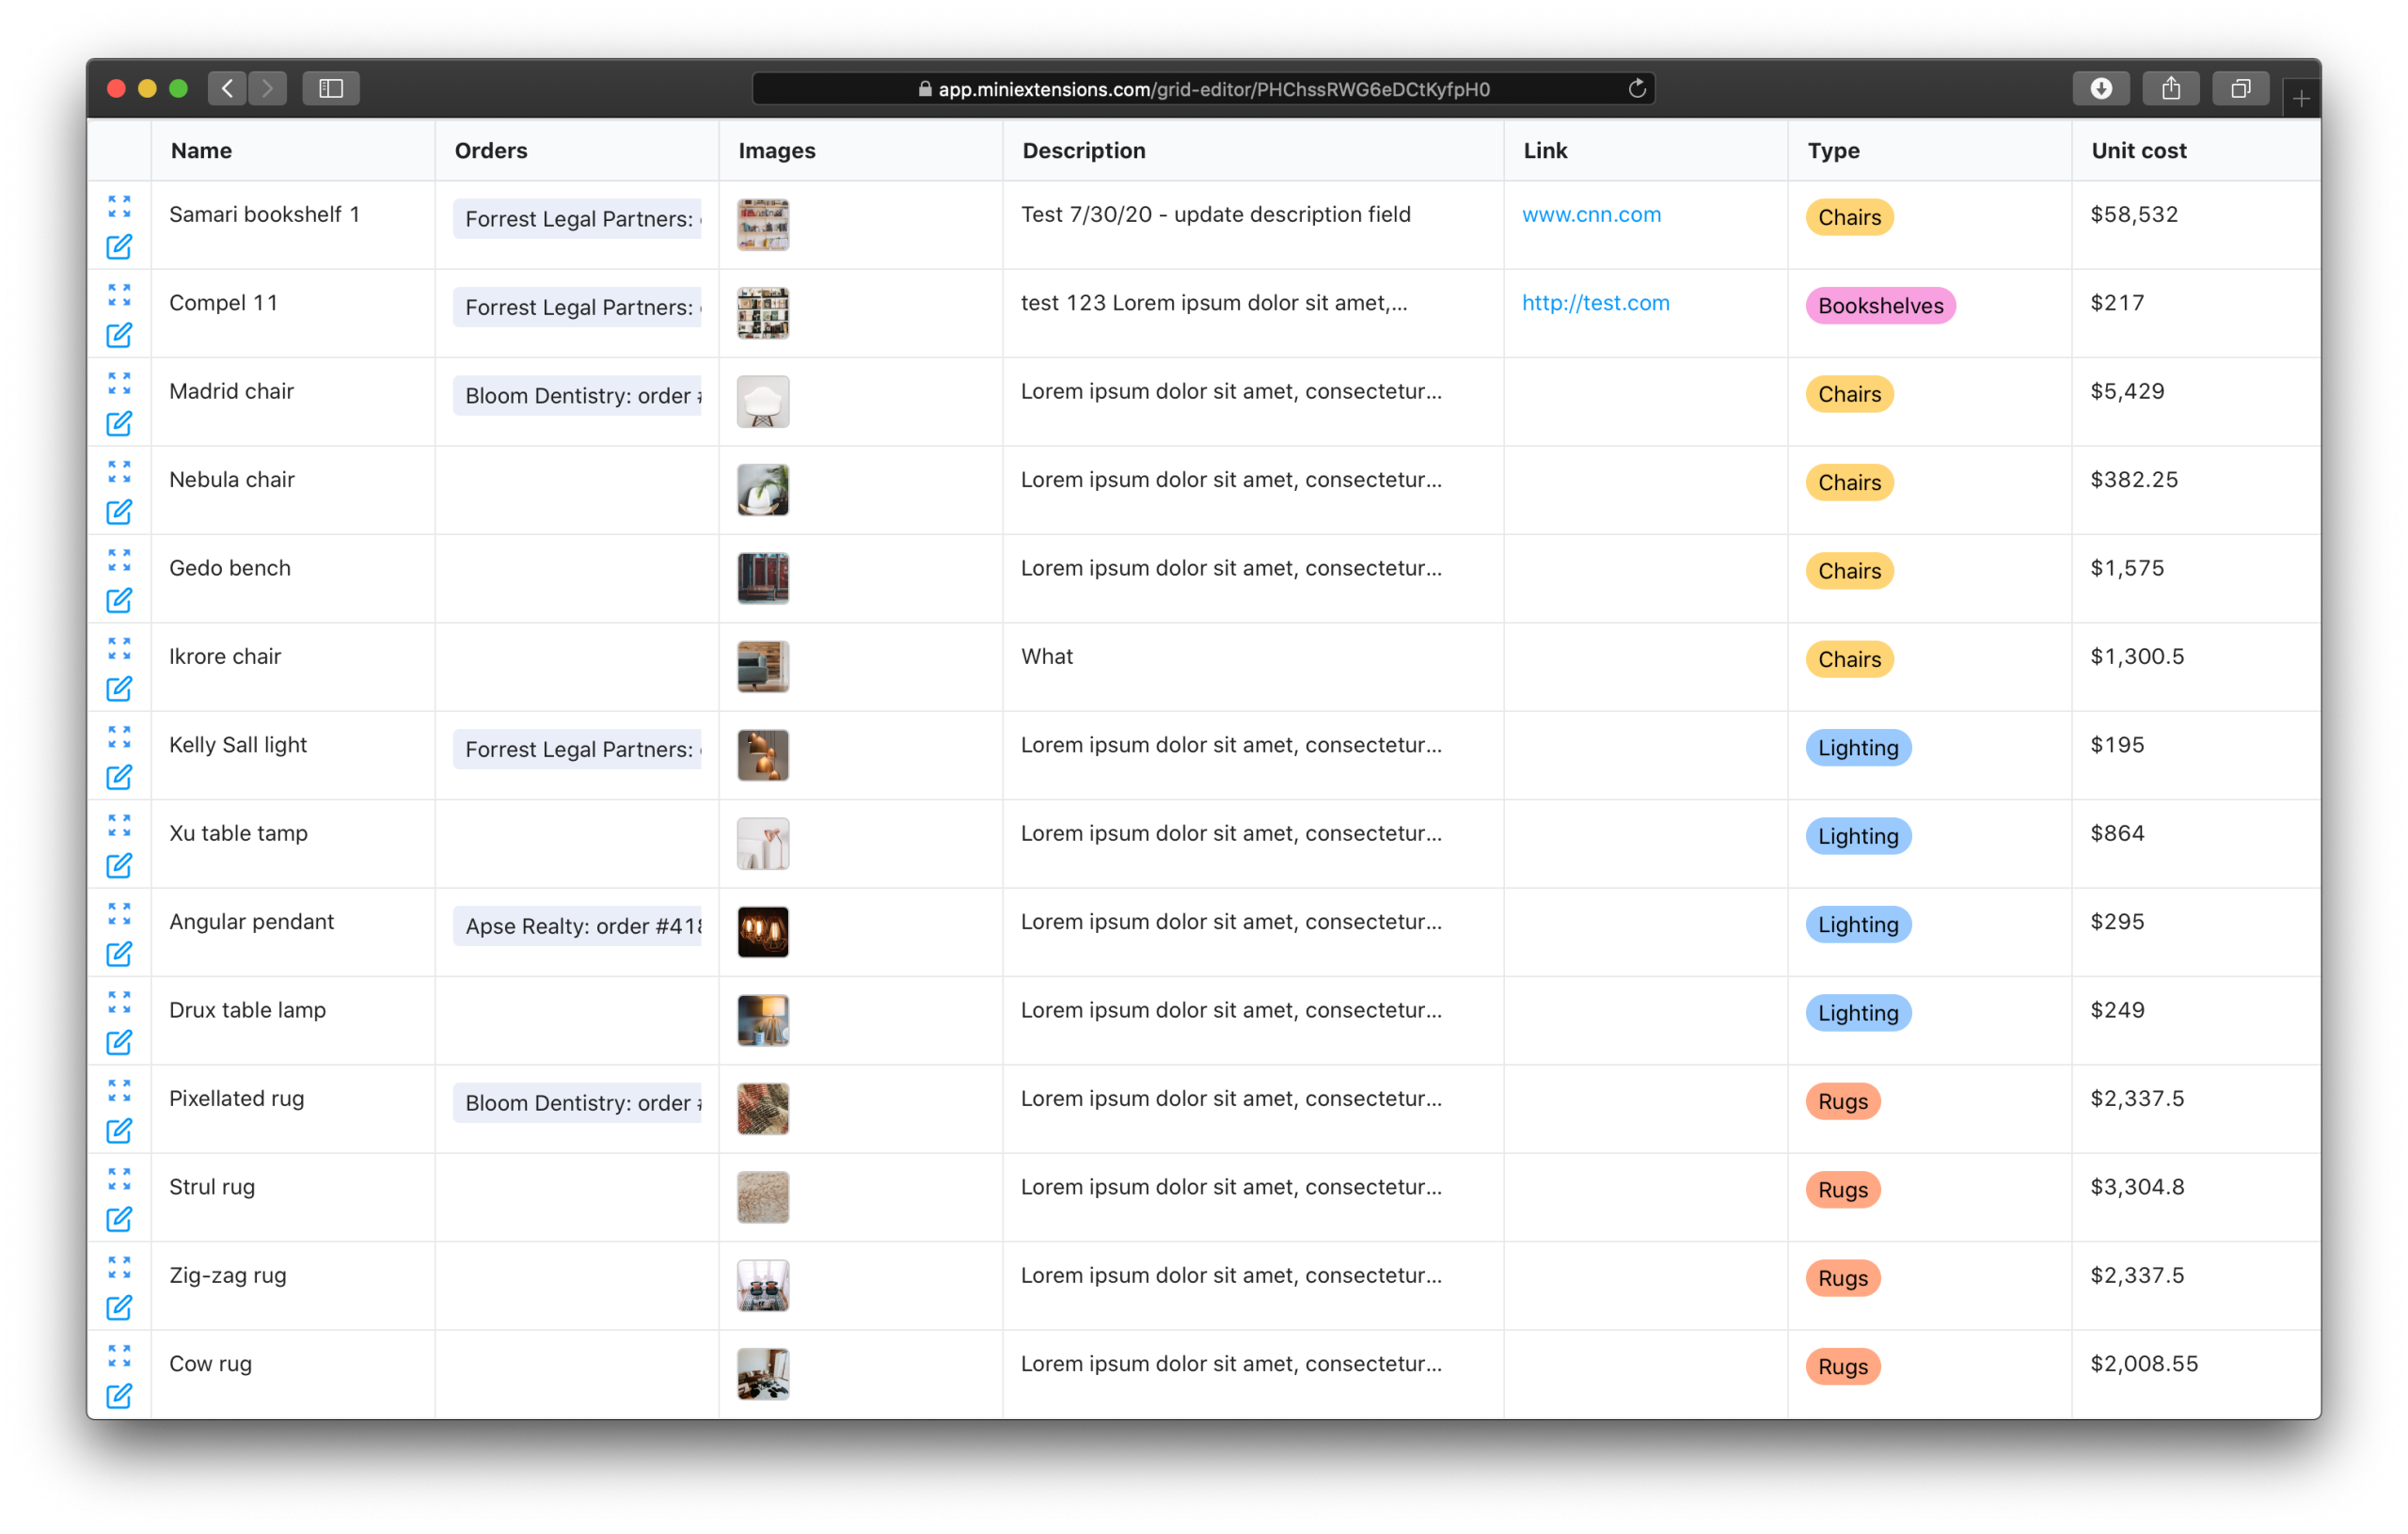Viewport: 2408px width, 1534px height.
Task: Show Safari tab overview
Action: [x=2241, y=89]
